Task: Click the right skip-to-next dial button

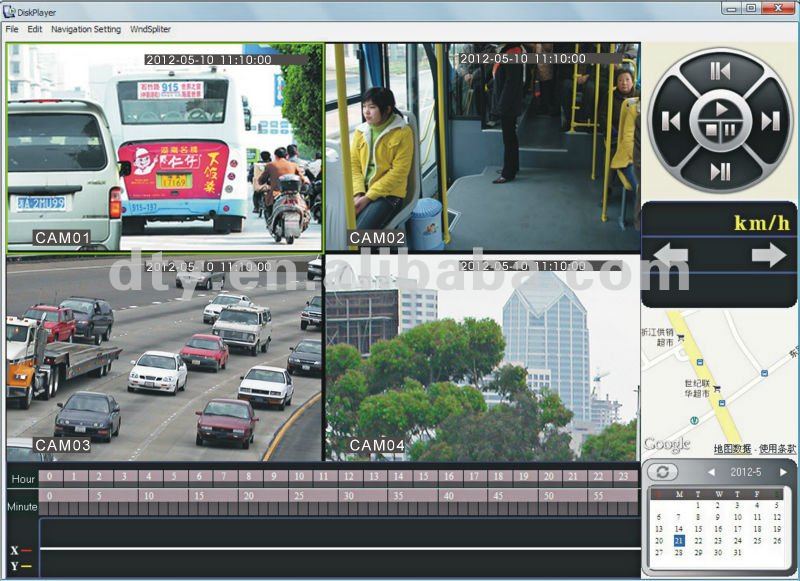Action: (770, 121)
